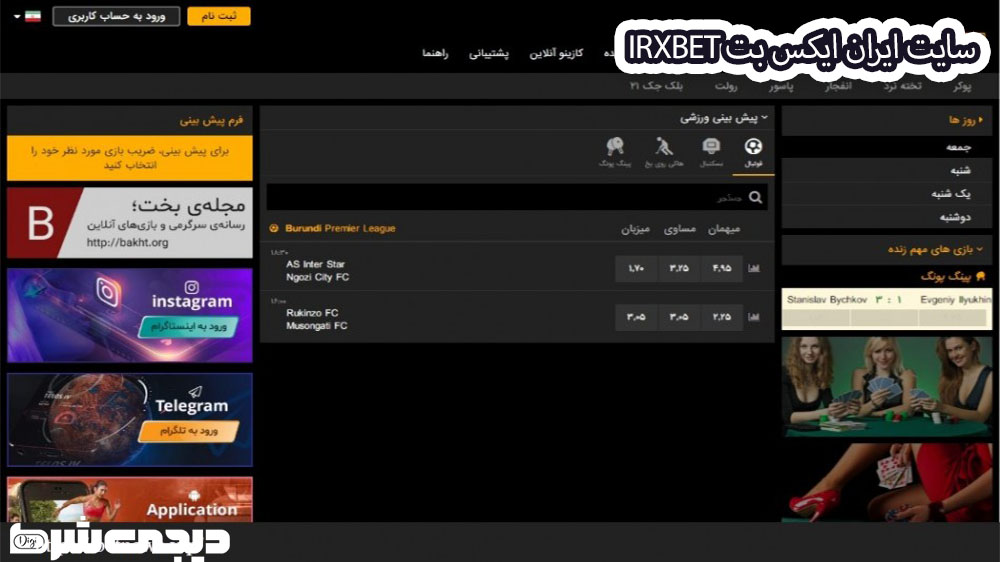The image size is (1000, 562).
Task: Click the search input field
Action: 517,197
